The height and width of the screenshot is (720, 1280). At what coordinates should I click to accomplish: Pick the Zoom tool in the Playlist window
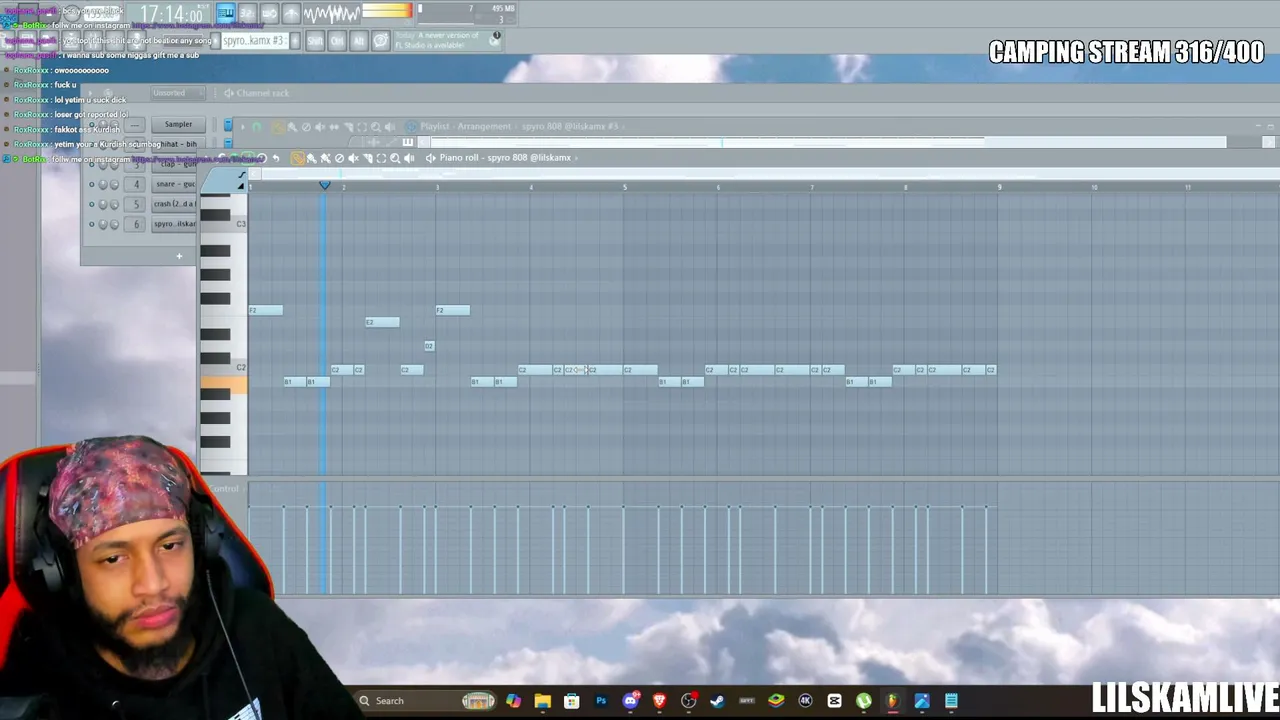coord(376,127)
